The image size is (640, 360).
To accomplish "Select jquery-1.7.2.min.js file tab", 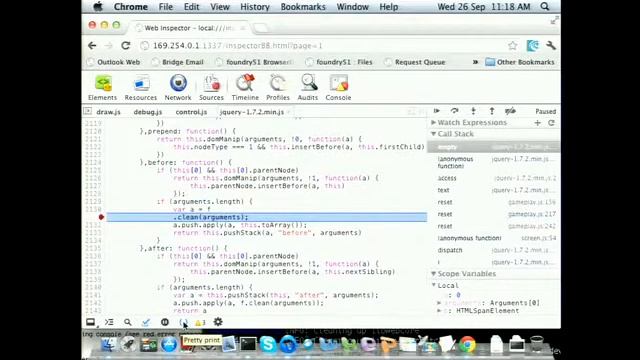I will pyautogui.click(x=251, y=112).
